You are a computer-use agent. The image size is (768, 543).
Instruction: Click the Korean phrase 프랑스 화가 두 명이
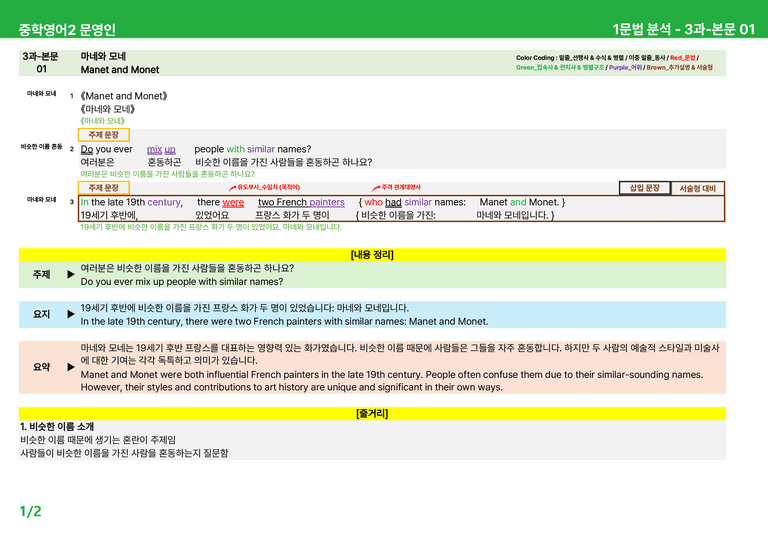pyautogui.click(x=292, y=215)
